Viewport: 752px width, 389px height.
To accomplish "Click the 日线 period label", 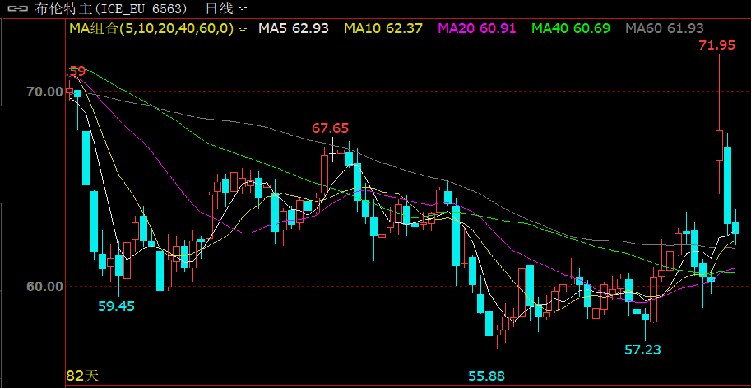I will (x=219, y=9).
